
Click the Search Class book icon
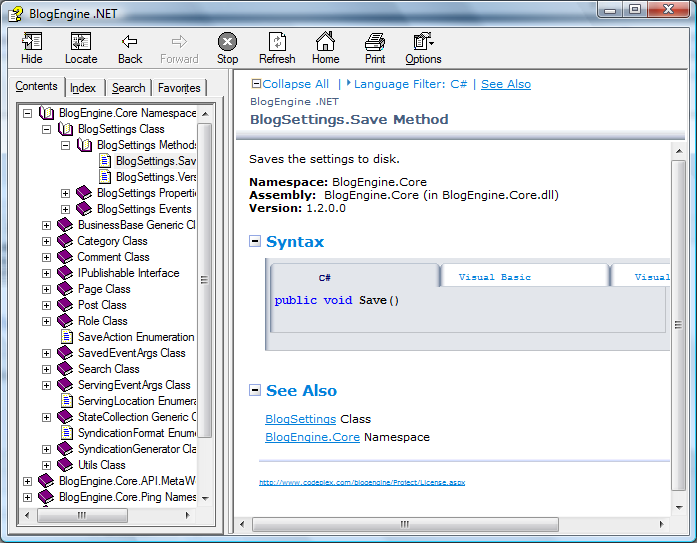(x=65, y=369)
